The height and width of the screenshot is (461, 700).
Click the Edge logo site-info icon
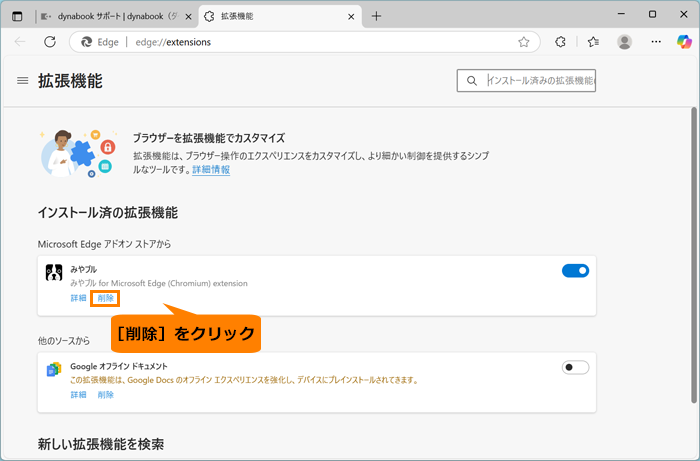pos(87,42)
